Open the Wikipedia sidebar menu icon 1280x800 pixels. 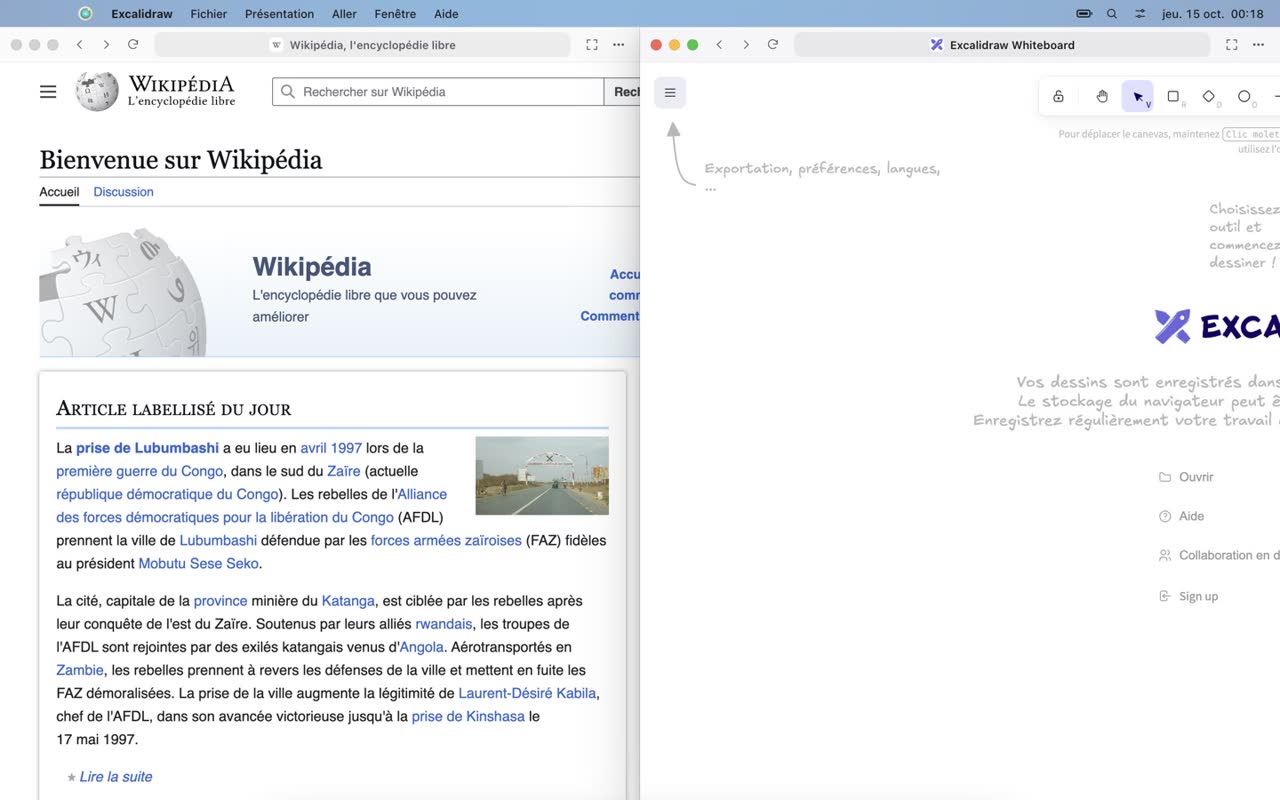[48, 92]
